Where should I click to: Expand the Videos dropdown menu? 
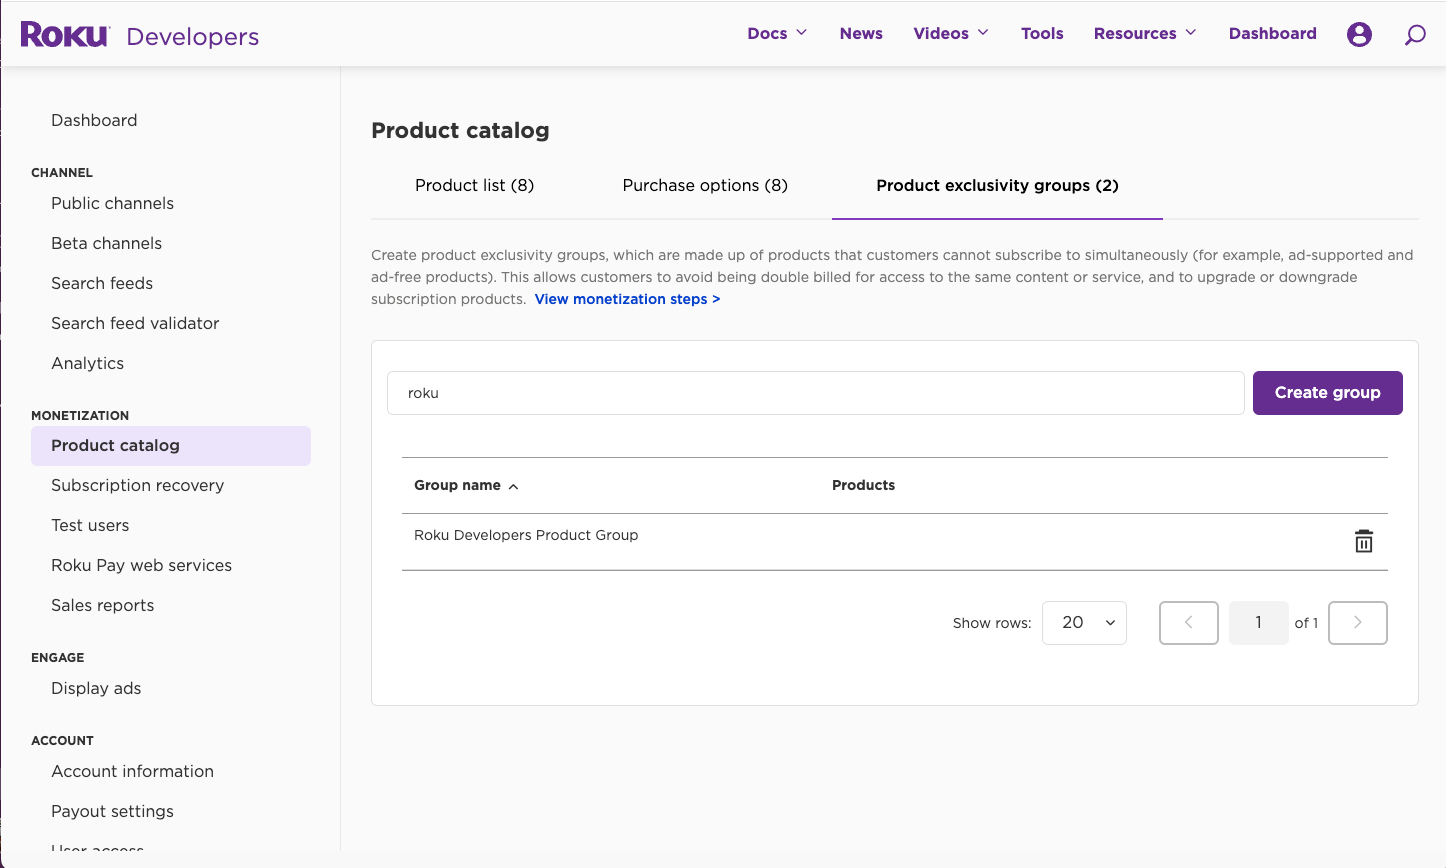click(950, 33)
